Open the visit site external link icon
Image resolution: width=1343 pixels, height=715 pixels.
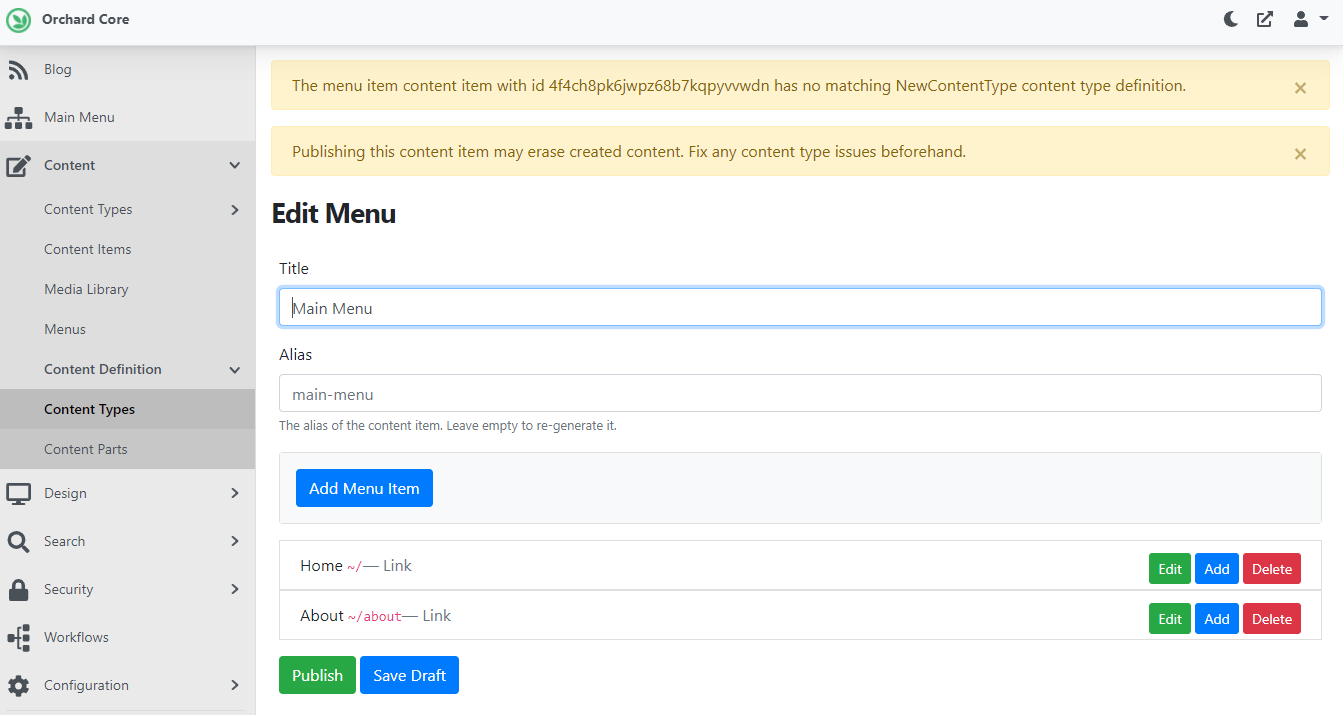pyautogui.click(x=1265, y=19)
